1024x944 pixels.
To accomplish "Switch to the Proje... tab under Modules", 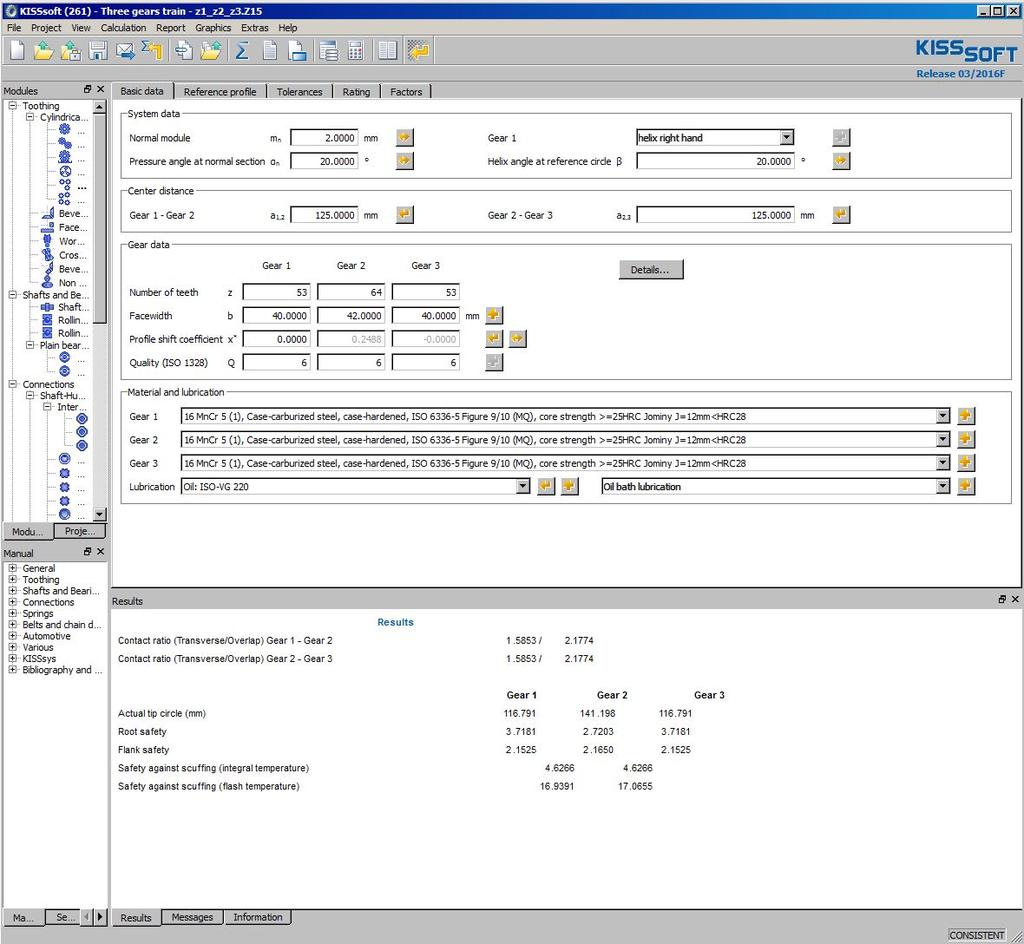I will (x=80, y=531).
